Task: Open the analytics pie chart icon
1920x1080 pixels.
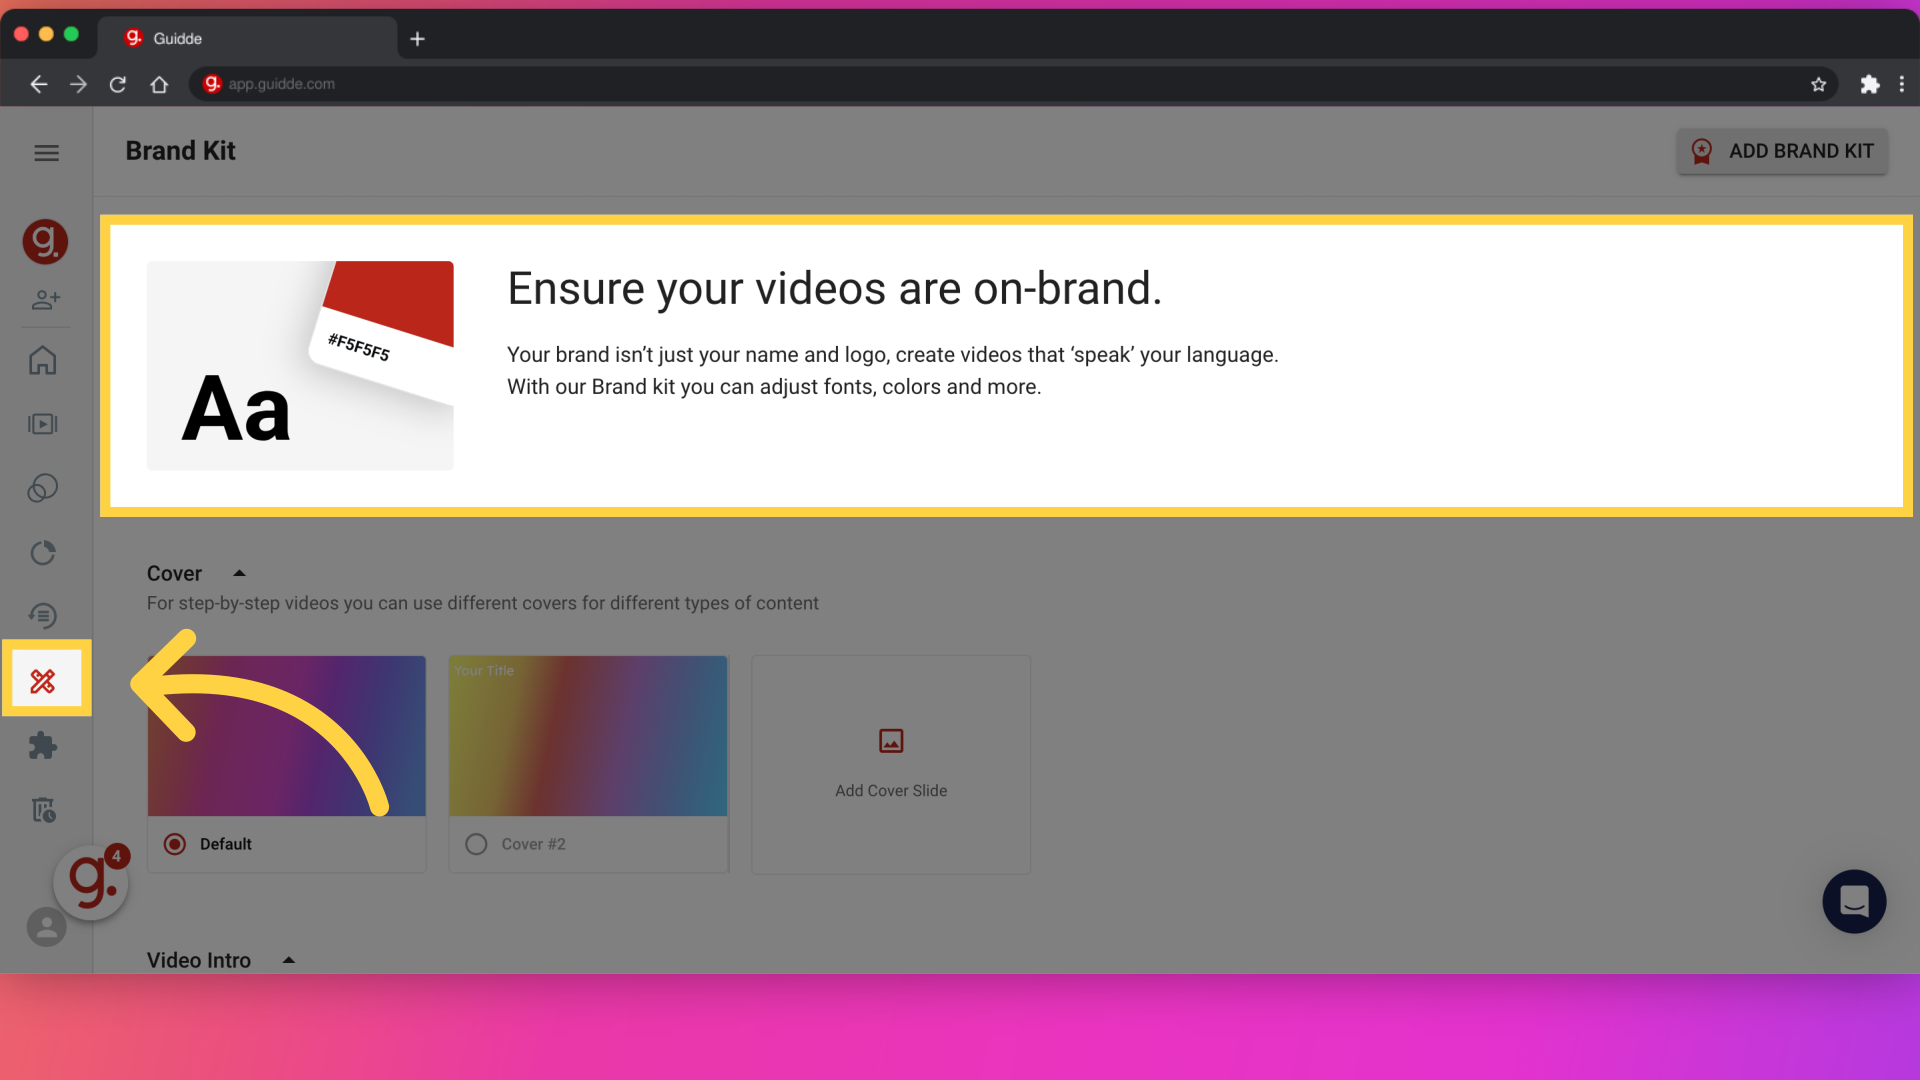Action: (x=43, y=553)
